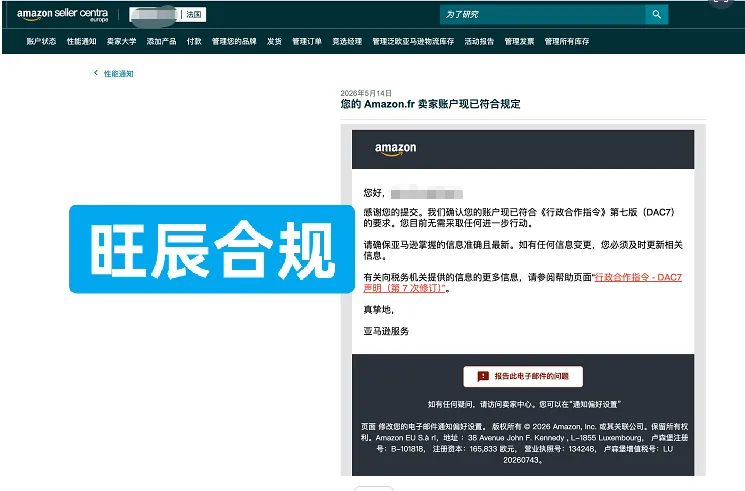Screen dimensions: 745x491
Task: Open the 账户状态 menu
Action: (41, 41)
